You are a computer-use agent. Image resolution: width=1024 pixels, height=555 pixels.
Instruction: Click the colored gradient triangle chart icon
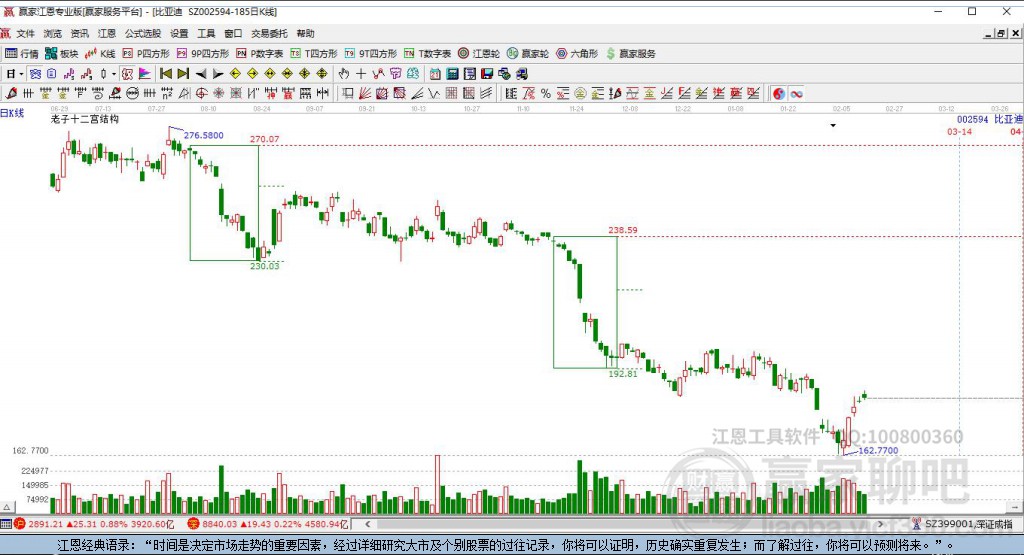point(145,74)
